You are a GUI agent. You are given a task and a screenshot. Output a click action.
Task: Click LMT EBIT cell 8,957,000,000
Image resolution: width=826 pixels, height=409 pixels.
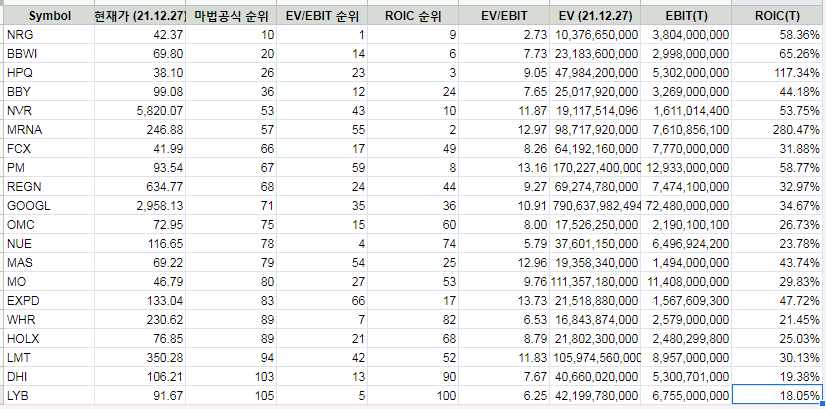tap(686, 357)
